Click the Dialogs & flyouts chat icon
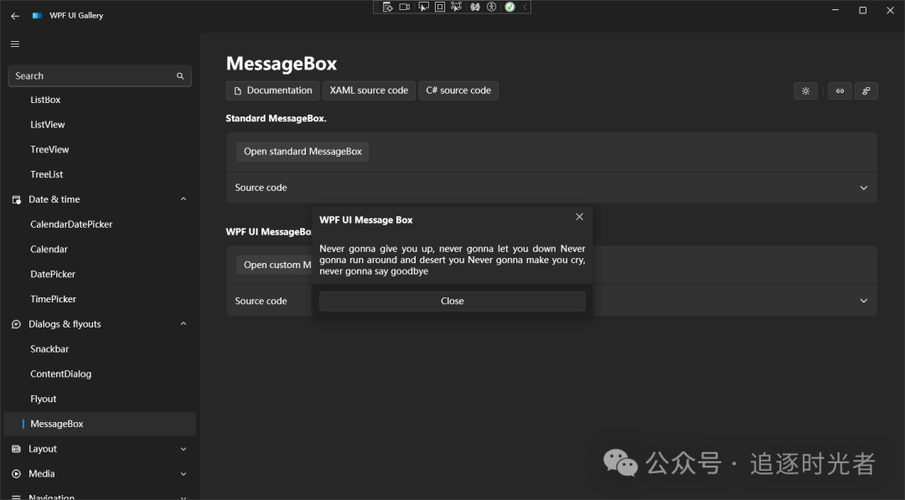905x500 pixels. [16, 324]
